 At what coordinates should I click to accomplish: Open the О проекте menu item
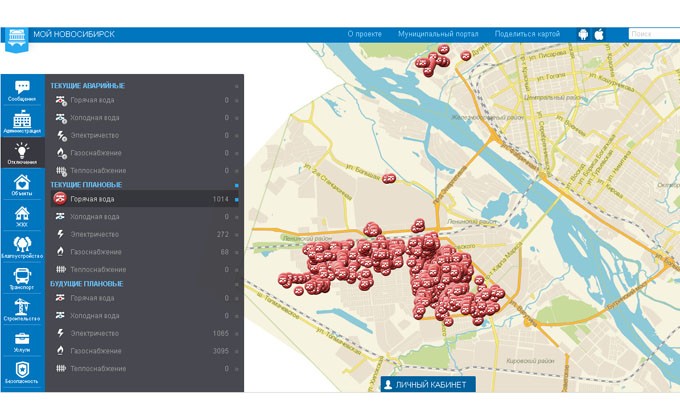tap(364, 34)
